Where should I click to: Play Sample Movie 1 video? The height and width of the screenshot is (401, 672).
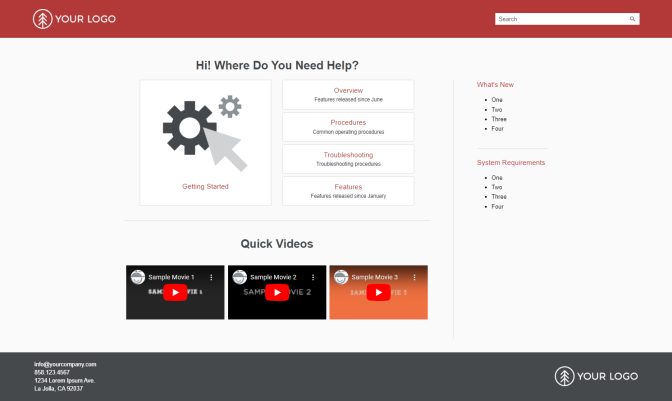(x=175, y=293)
